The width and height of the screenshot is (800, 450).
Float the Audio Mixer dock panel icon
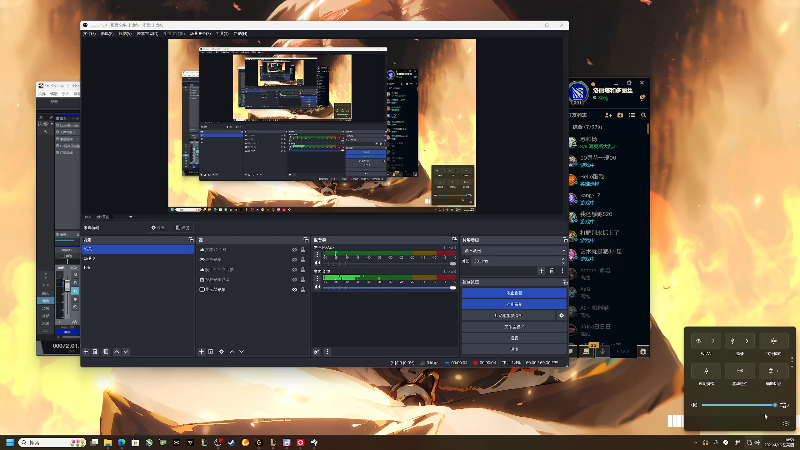(x=454, y=239)
